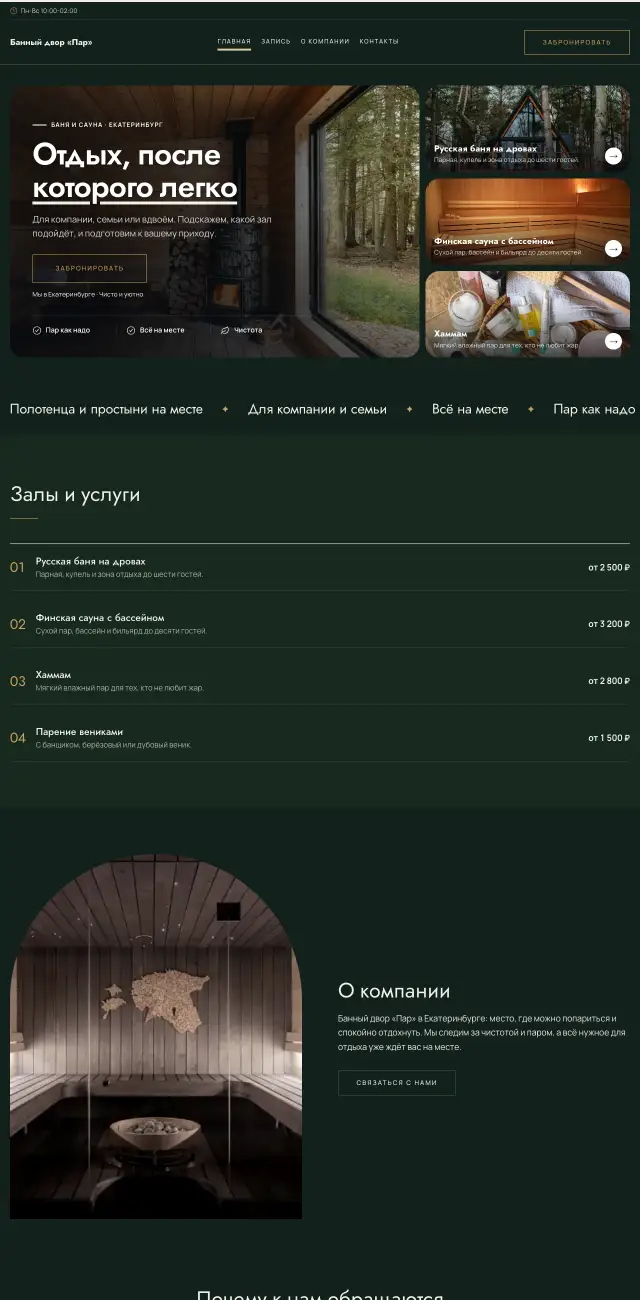Click marquee text Для компании и семьи
The height and width of the screenshot is (1300, 640).
point(317,409)
